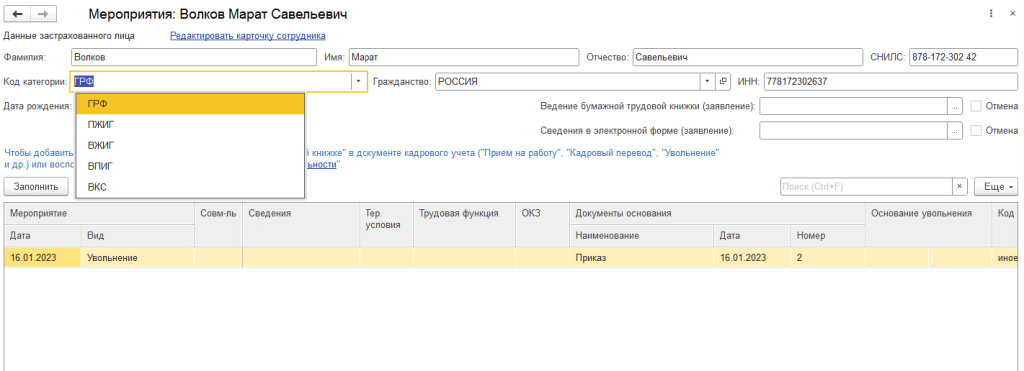The width and height of the screenshot is (1024, 371).
Task: Tick Отмена checkbox for paper work book statement
Action: point(976,106)
